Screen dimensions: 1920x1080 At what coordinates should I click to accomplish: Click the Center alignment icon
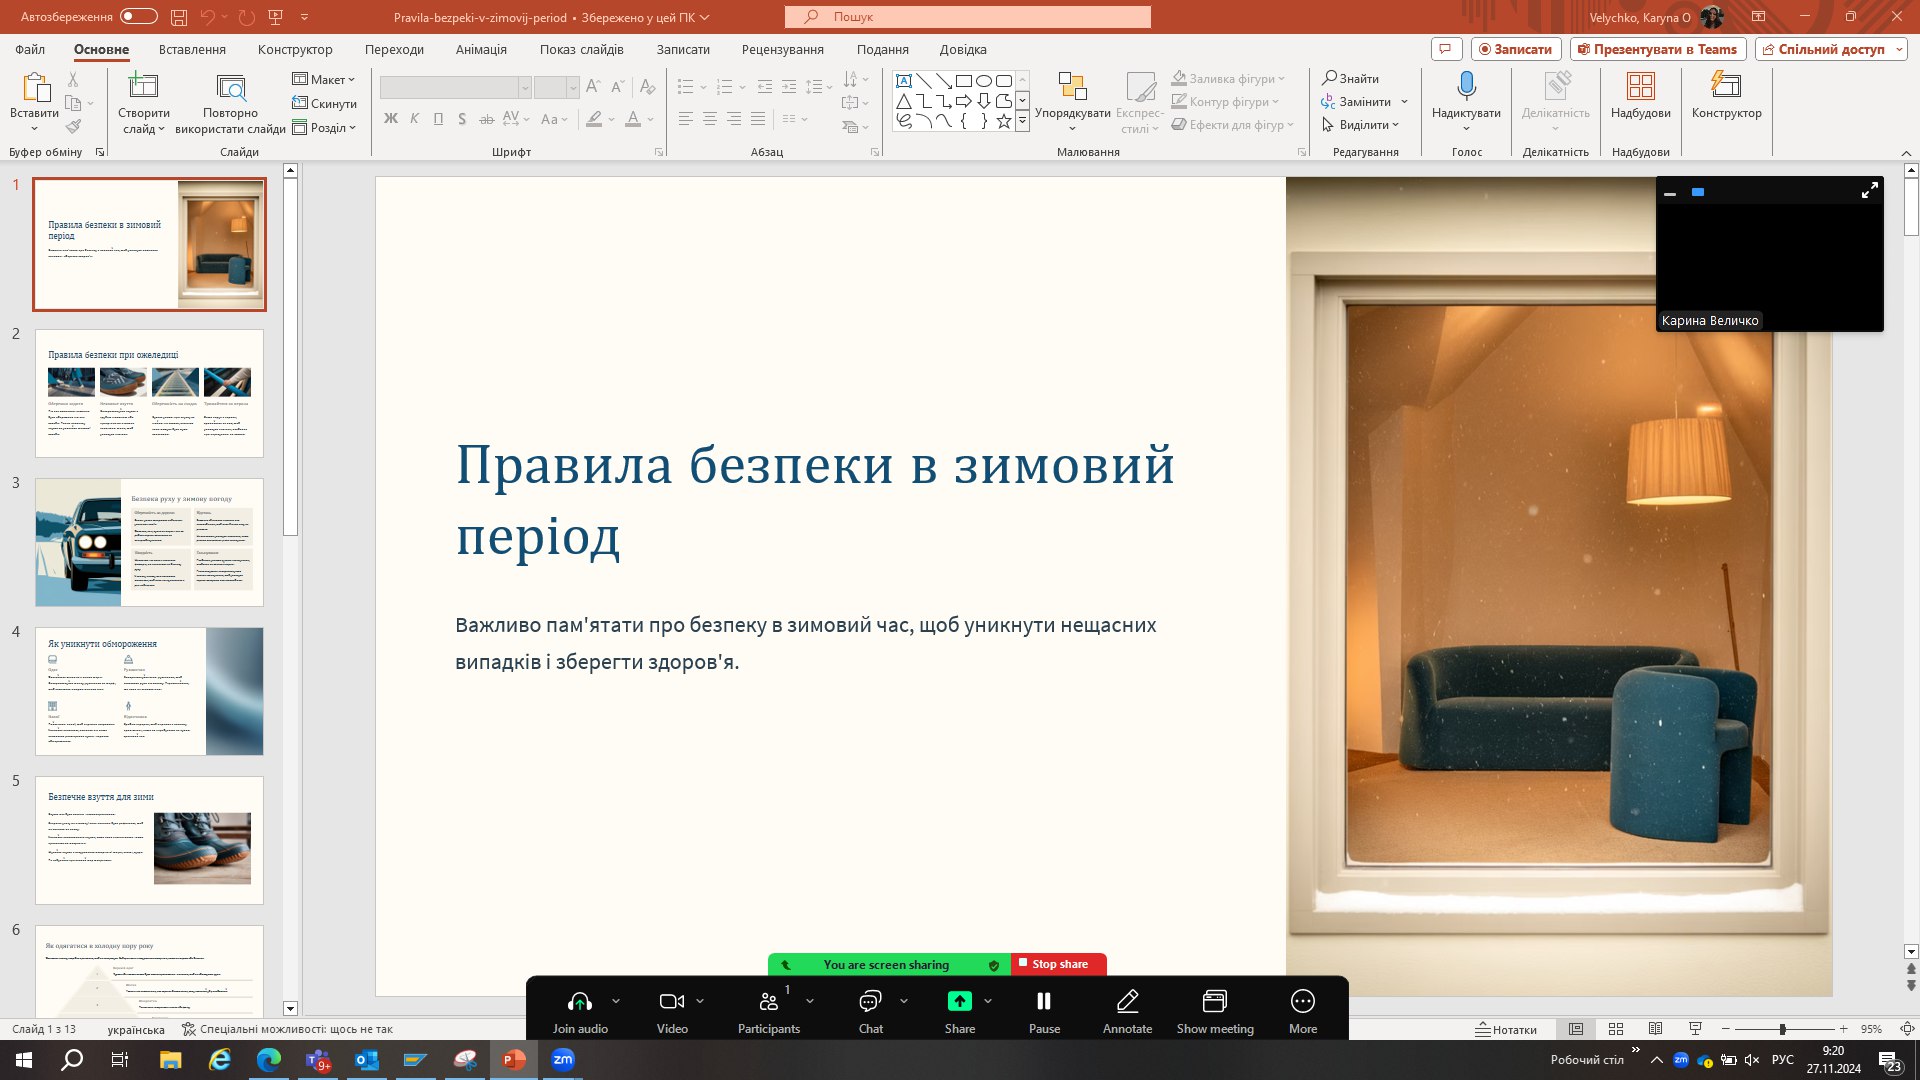point(709,119)
